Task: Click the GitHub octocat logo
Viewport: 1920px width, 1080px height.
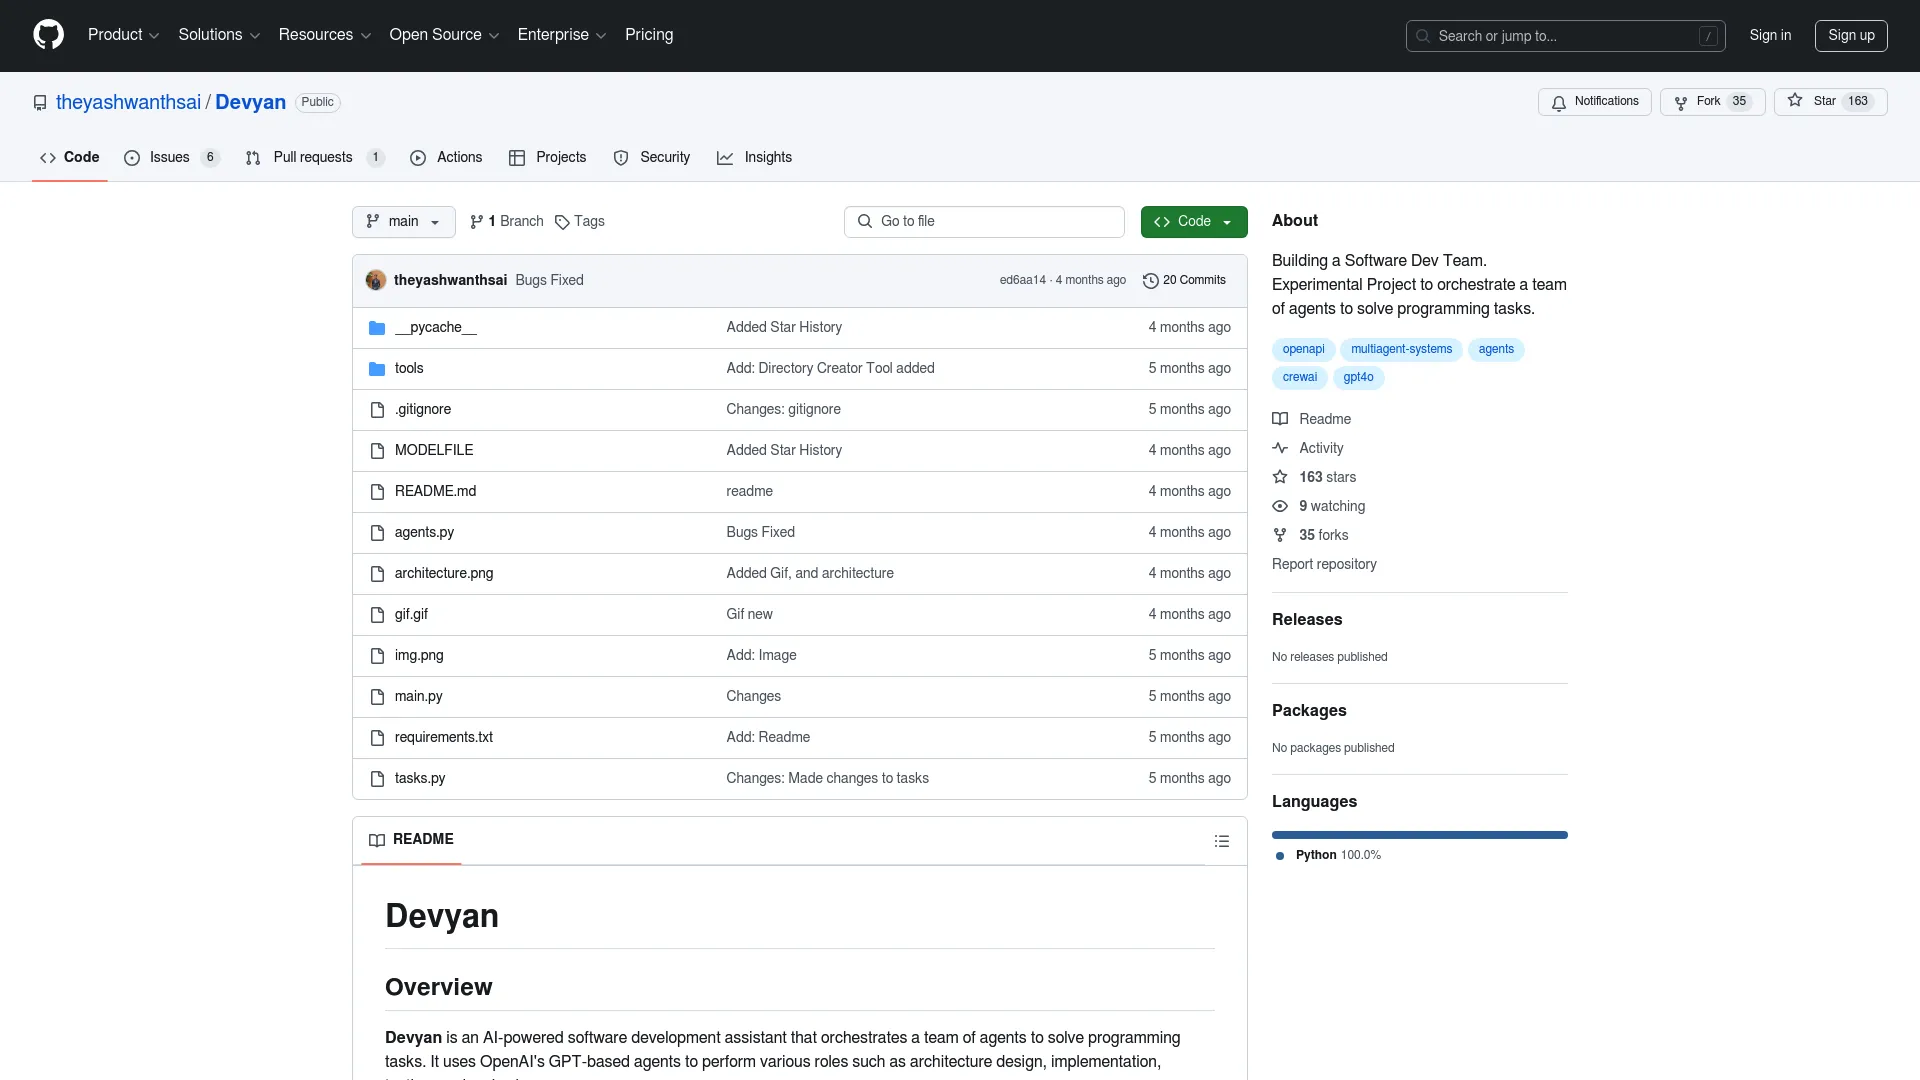Action: click(x=48, y=35)
